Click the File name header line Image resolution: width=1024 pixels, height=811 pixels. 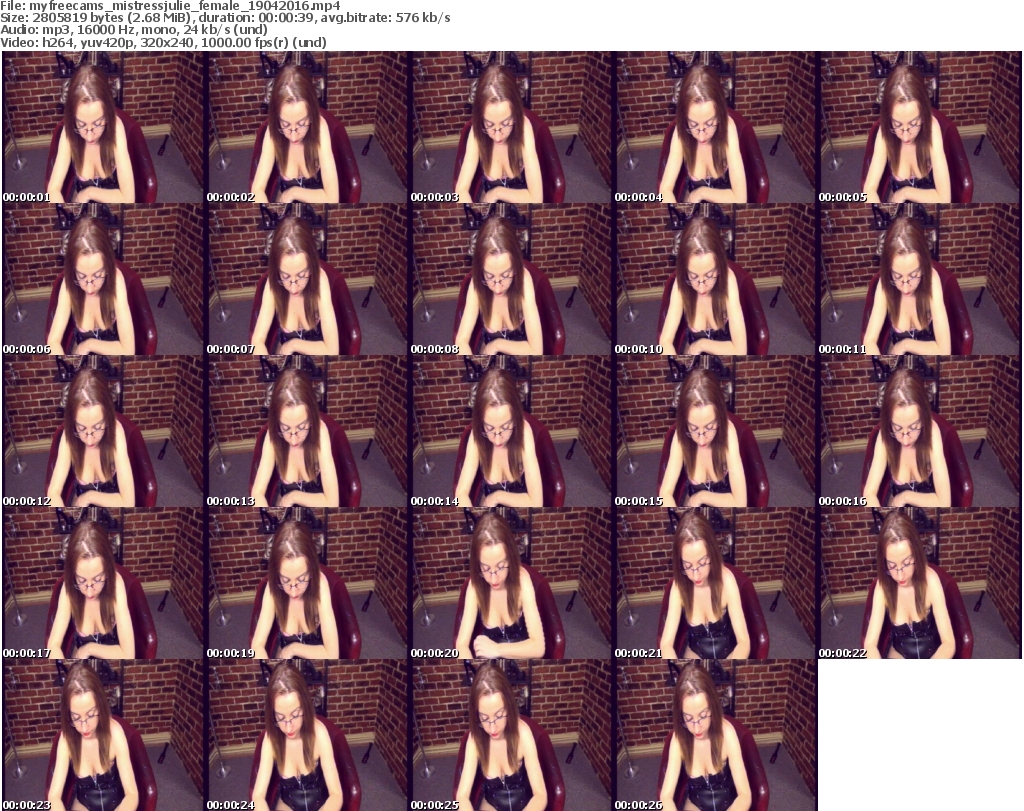point(170,6)
